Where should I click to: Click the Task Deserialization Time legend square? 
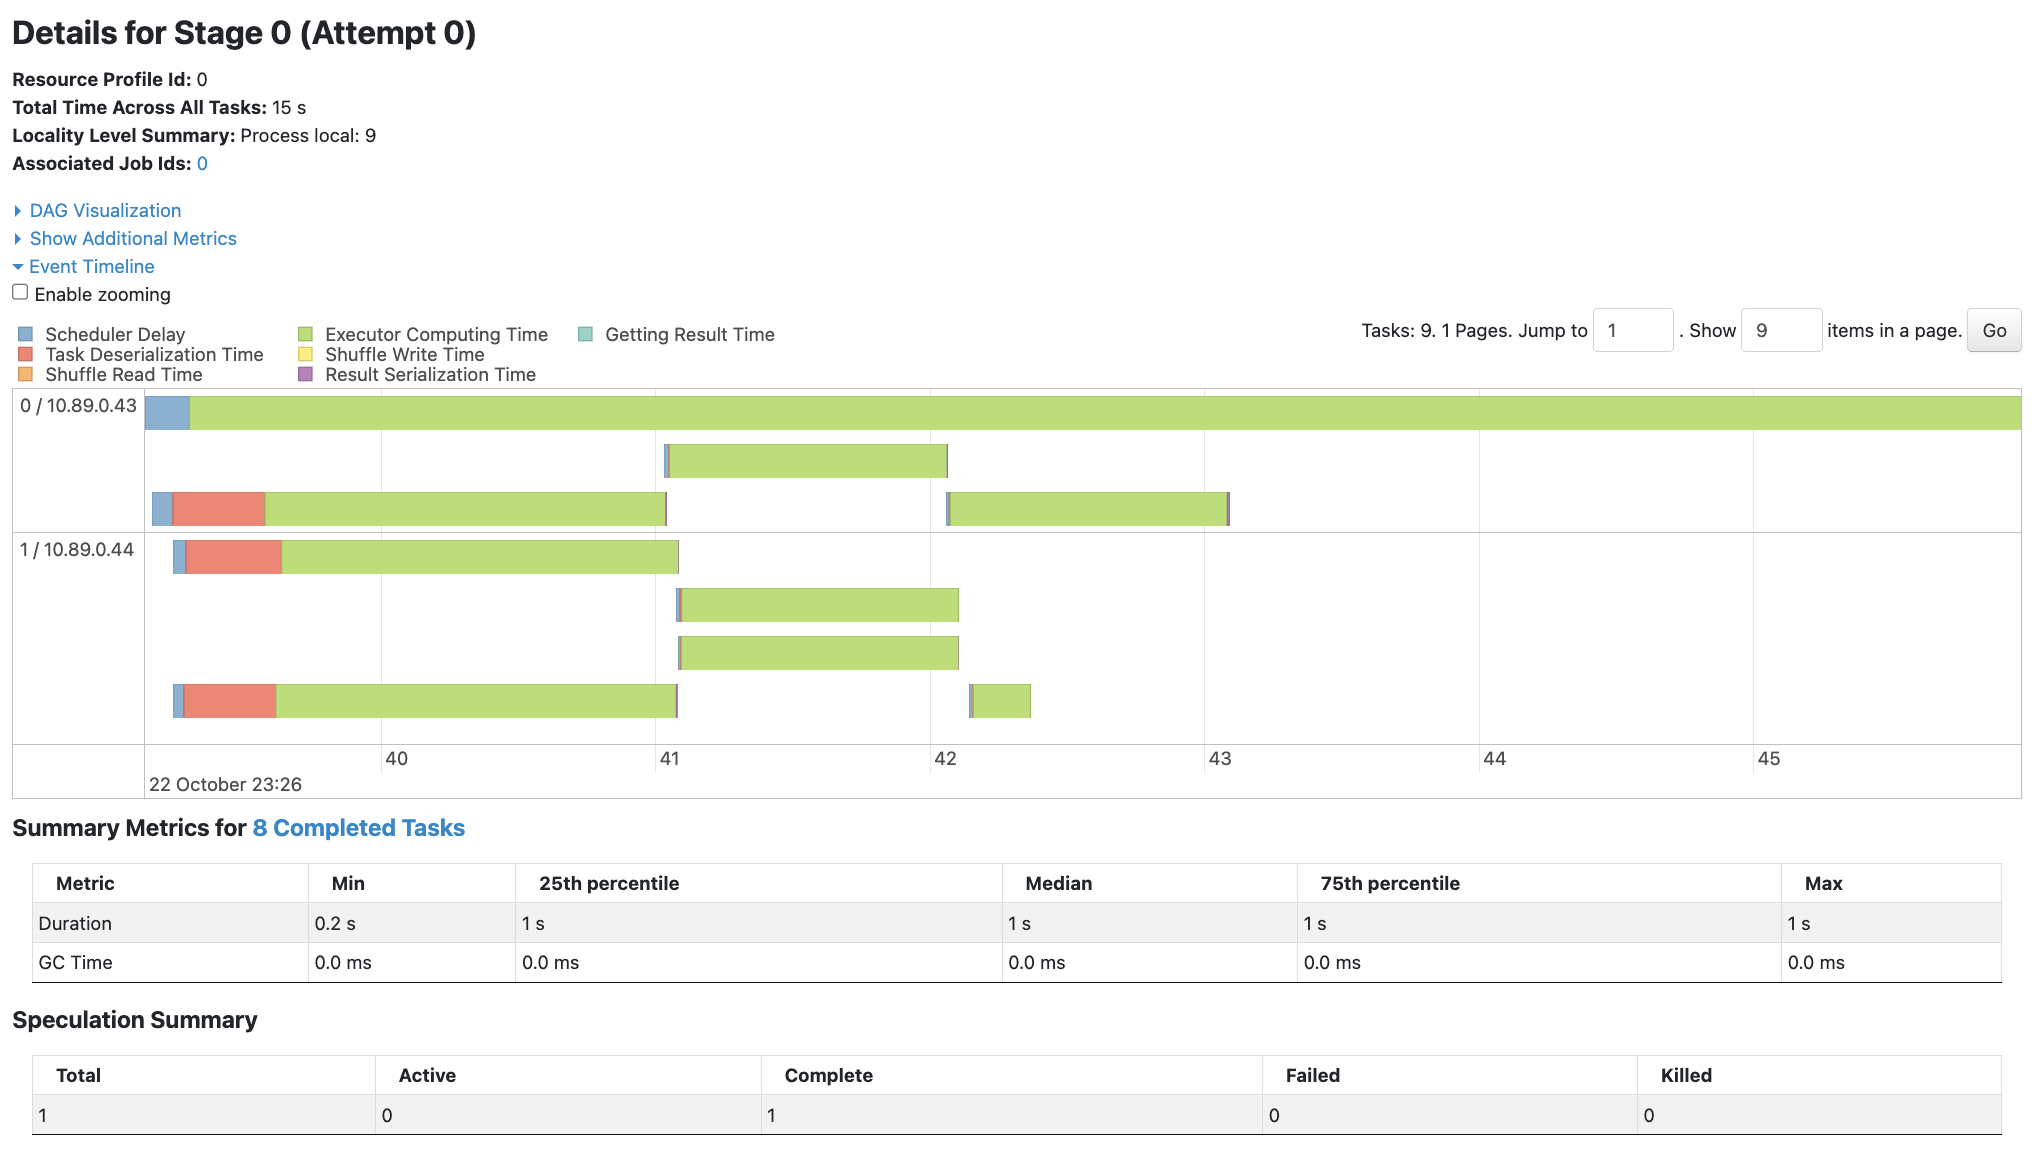pos(26,354)
